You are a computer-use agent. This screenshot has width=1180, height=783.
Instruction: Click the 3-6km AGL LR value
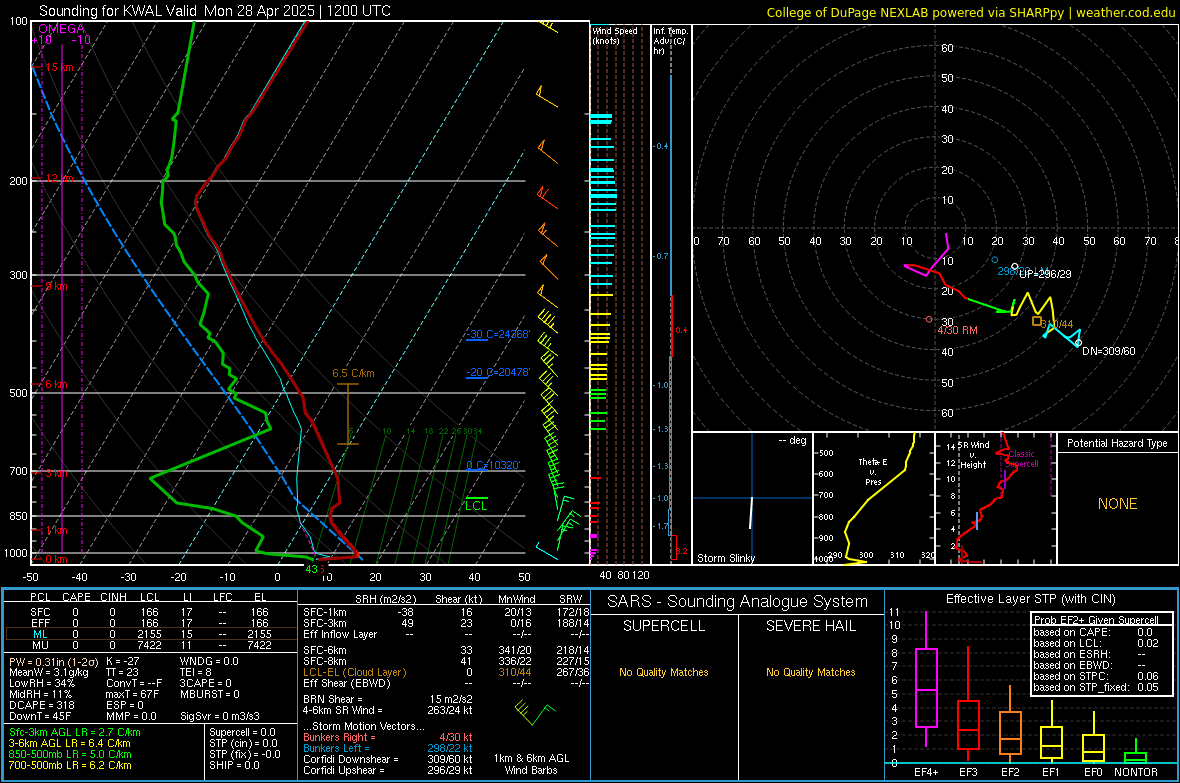[x=69, y=743]
